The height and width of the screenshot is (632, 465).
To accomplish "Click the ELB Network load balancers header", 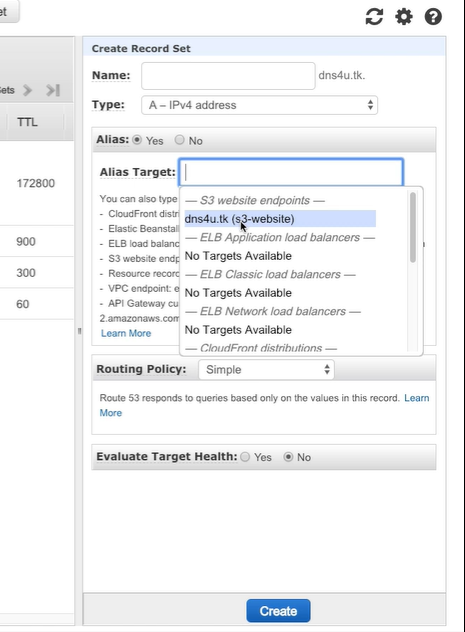I will click(x=273, y=312).
